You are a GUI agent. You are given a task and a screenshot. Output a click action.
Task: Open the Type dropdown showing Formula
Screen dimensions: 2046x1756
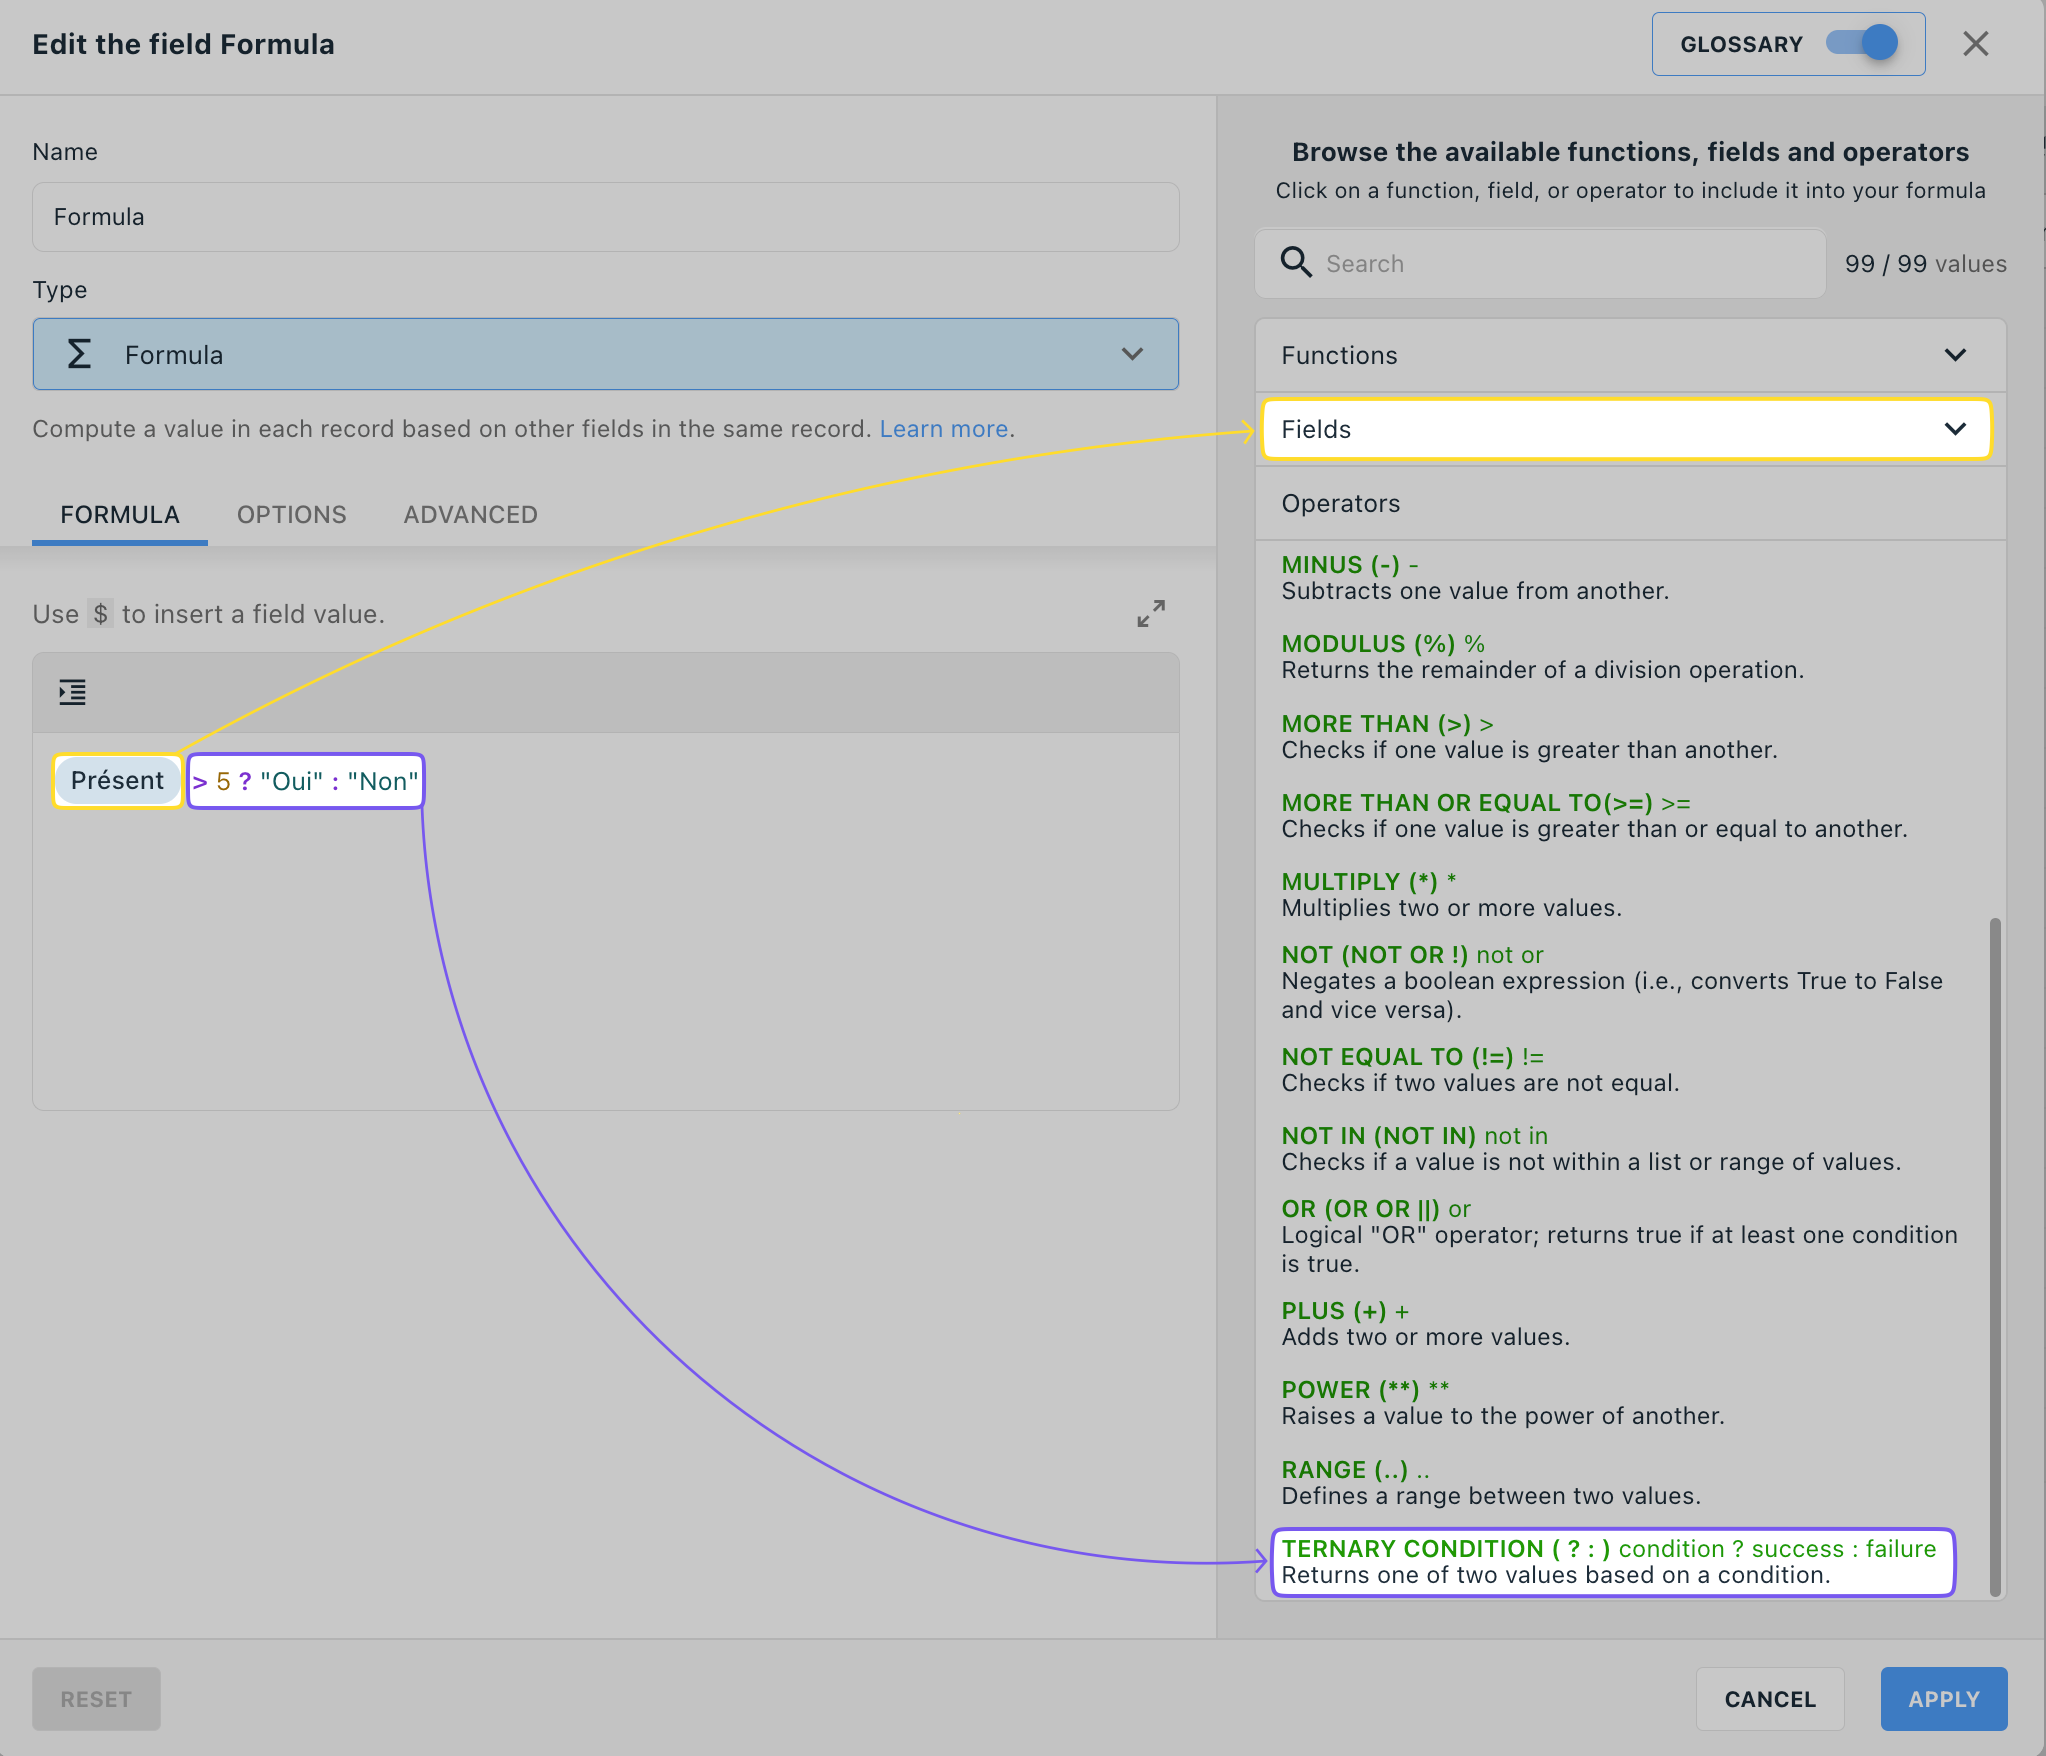[x=1131, y=353]
